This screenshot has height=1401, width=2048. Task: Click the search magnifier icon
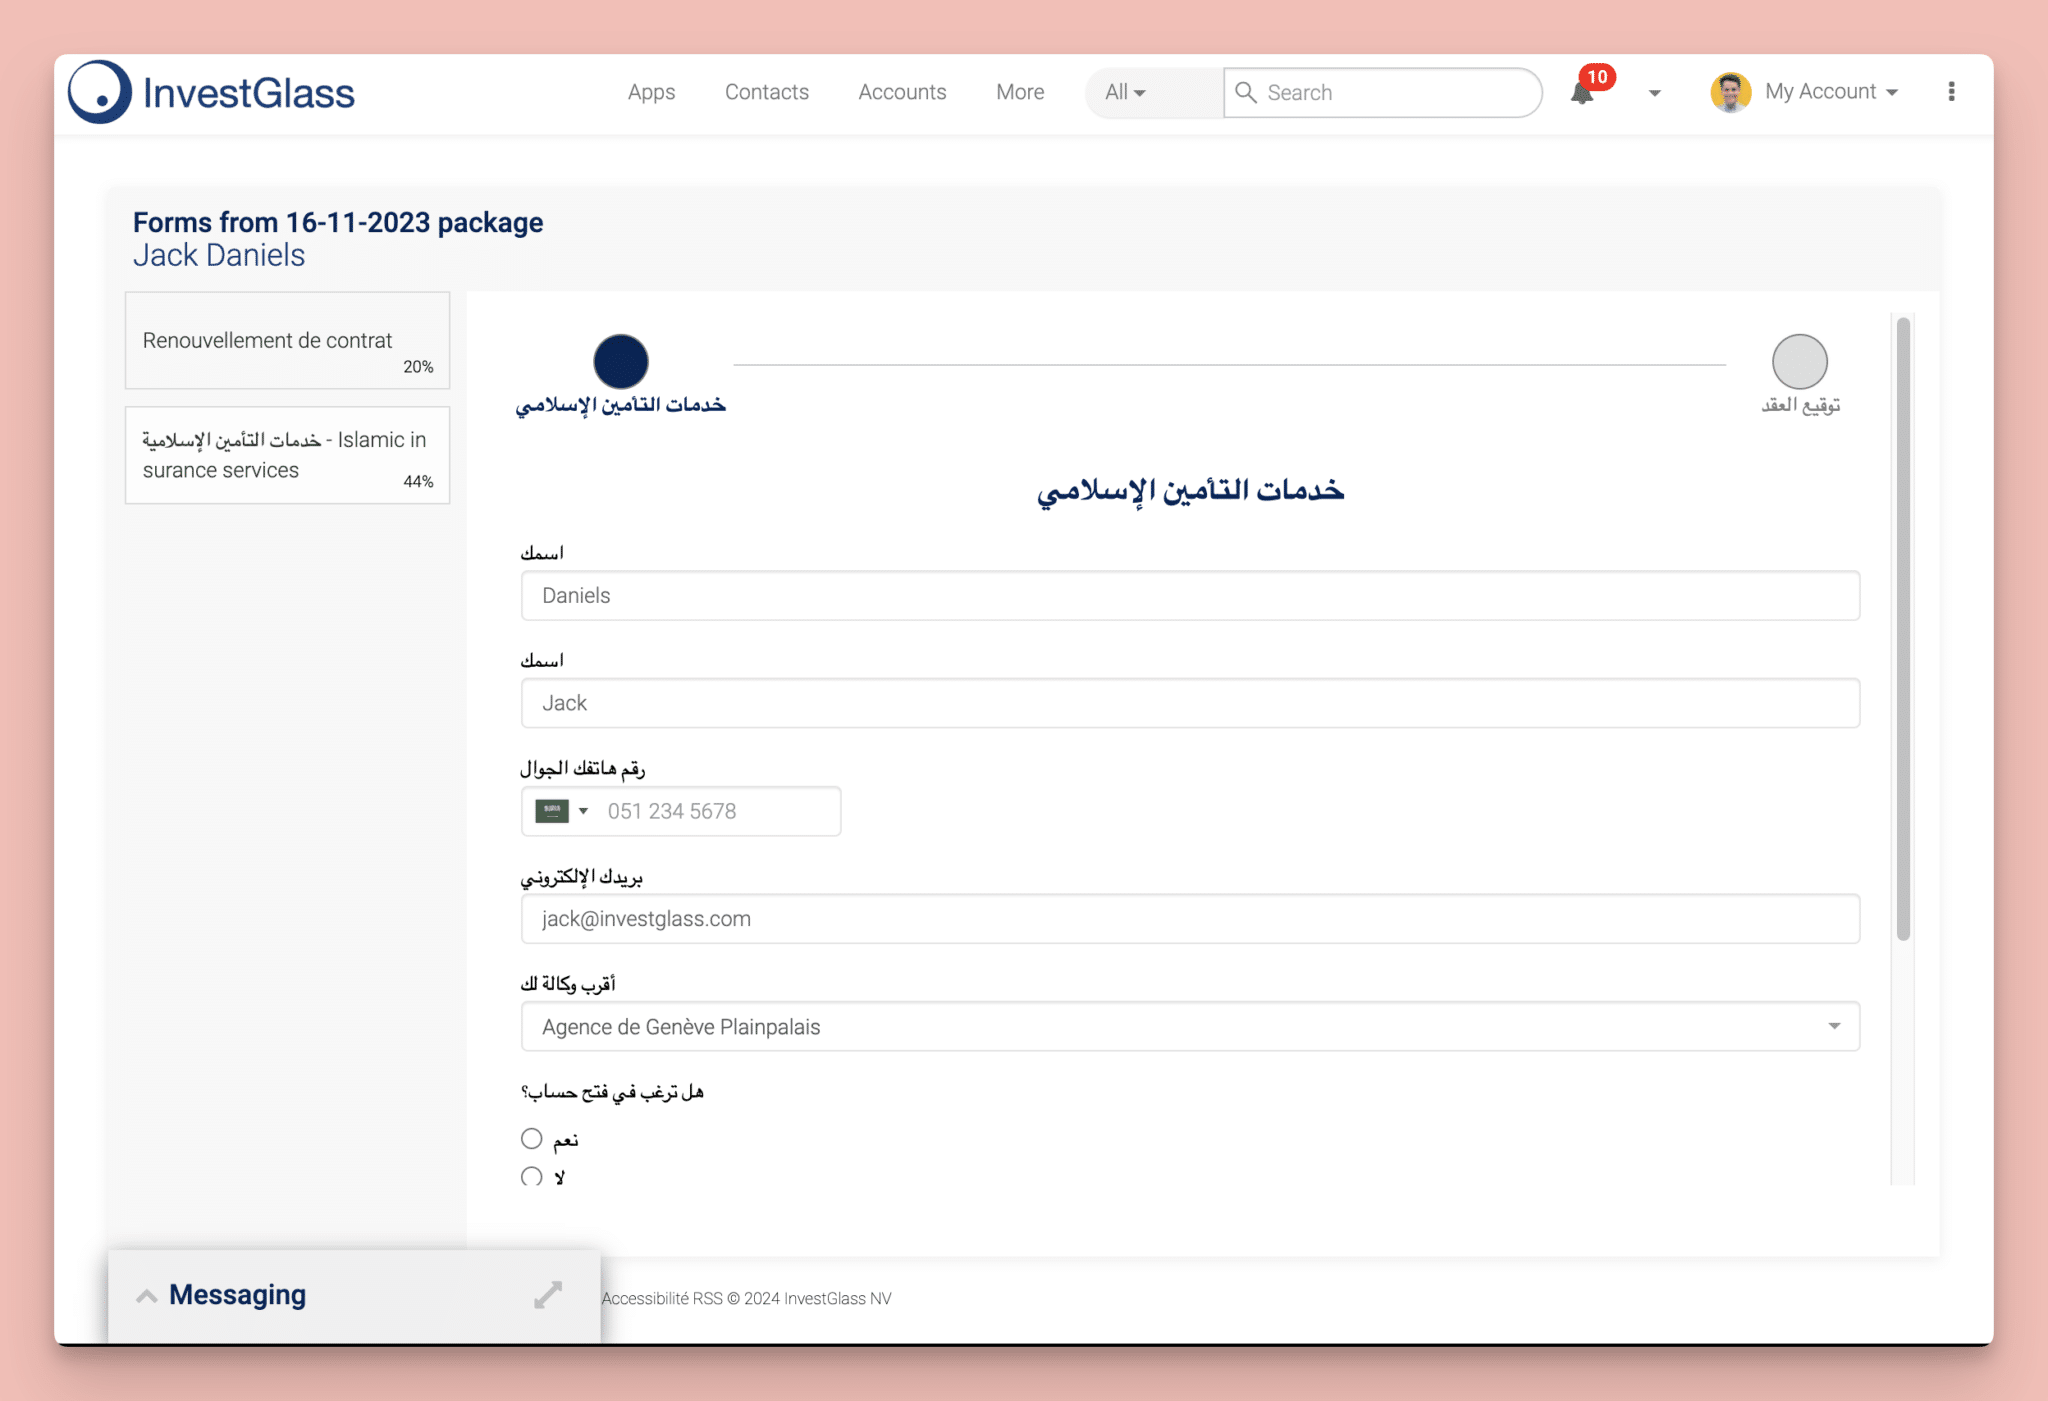(x=1245, y=92)
